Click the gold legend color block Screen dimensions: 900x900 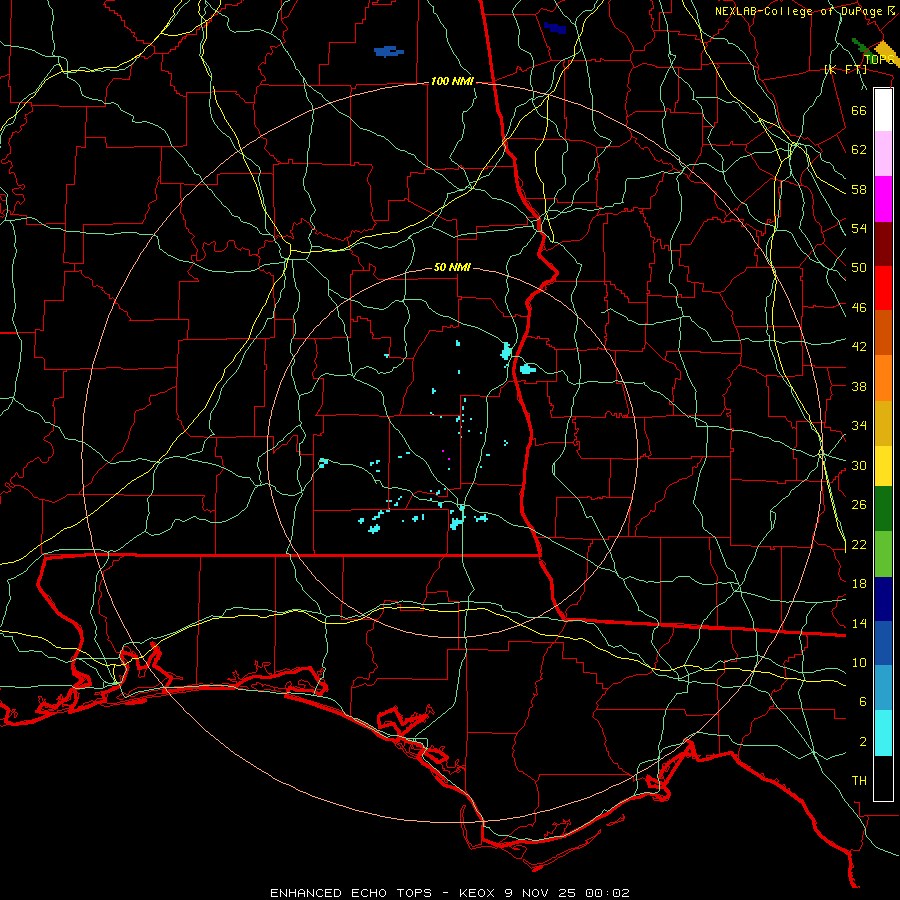coord(883,423)
